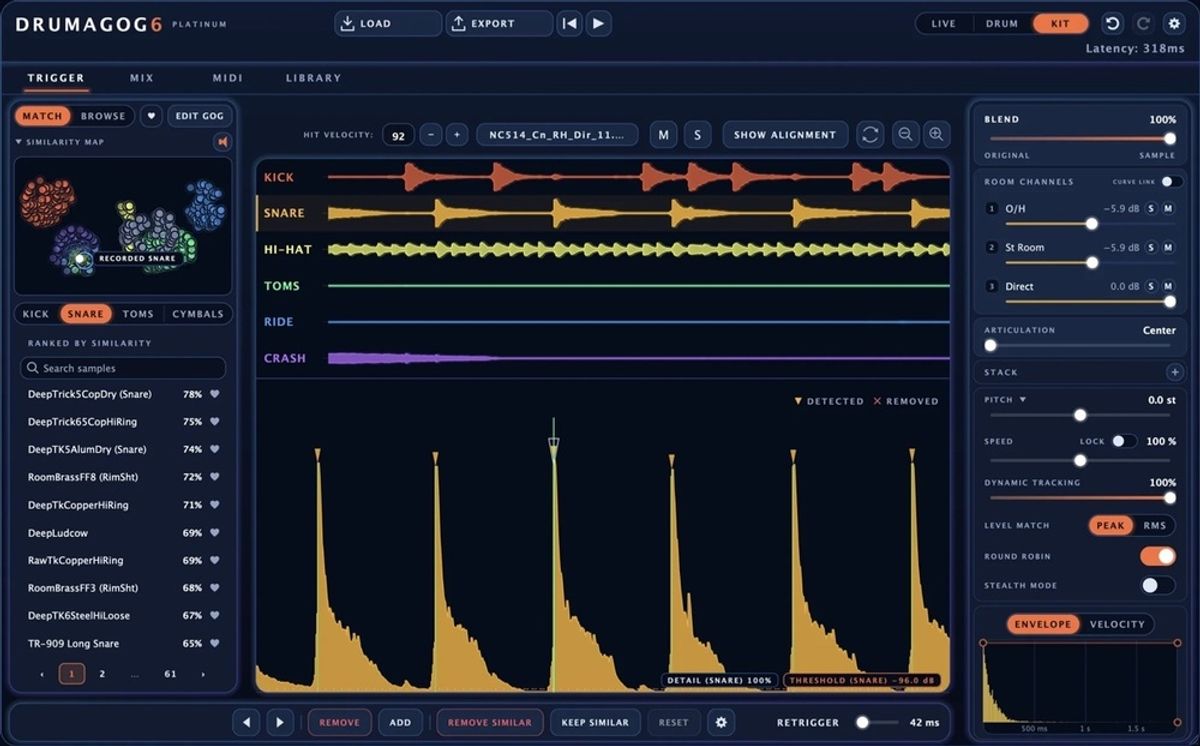Favorite DeepTrick5CopDry (Snare) heart
The height and width of the screenshot is (746, 1200).
coord(214,394)
